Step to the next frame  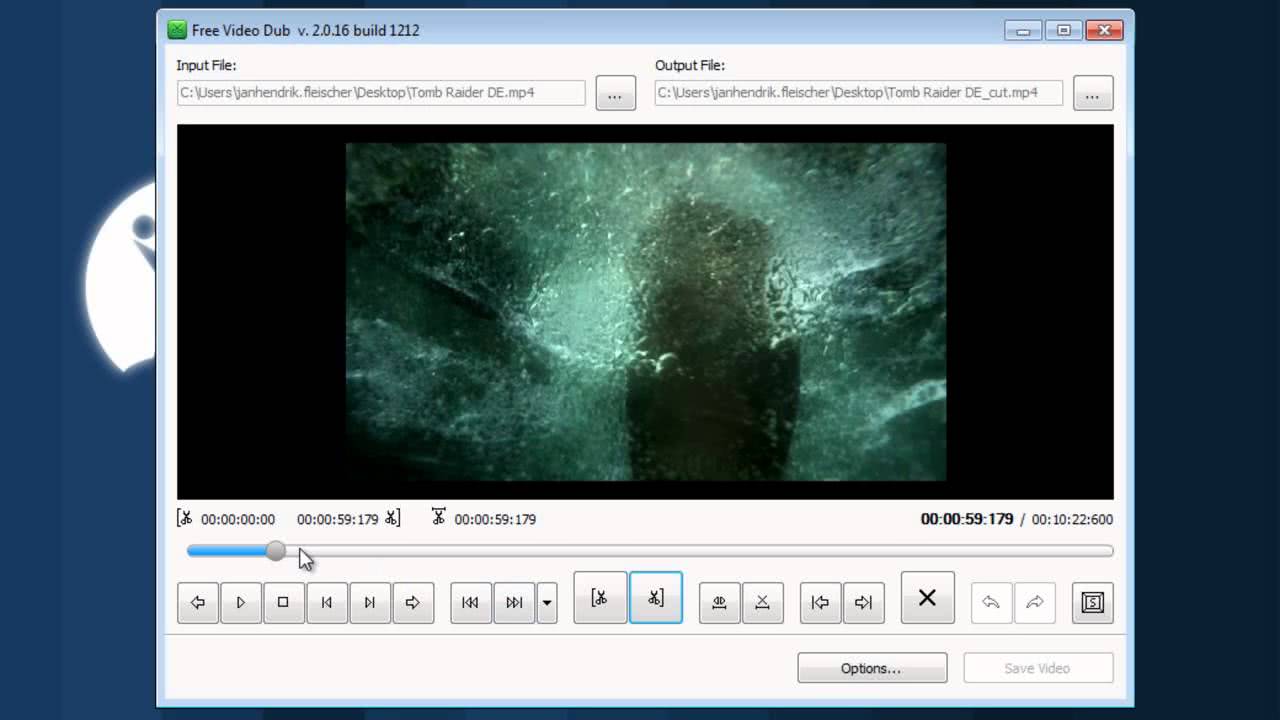tap(369, 602)
